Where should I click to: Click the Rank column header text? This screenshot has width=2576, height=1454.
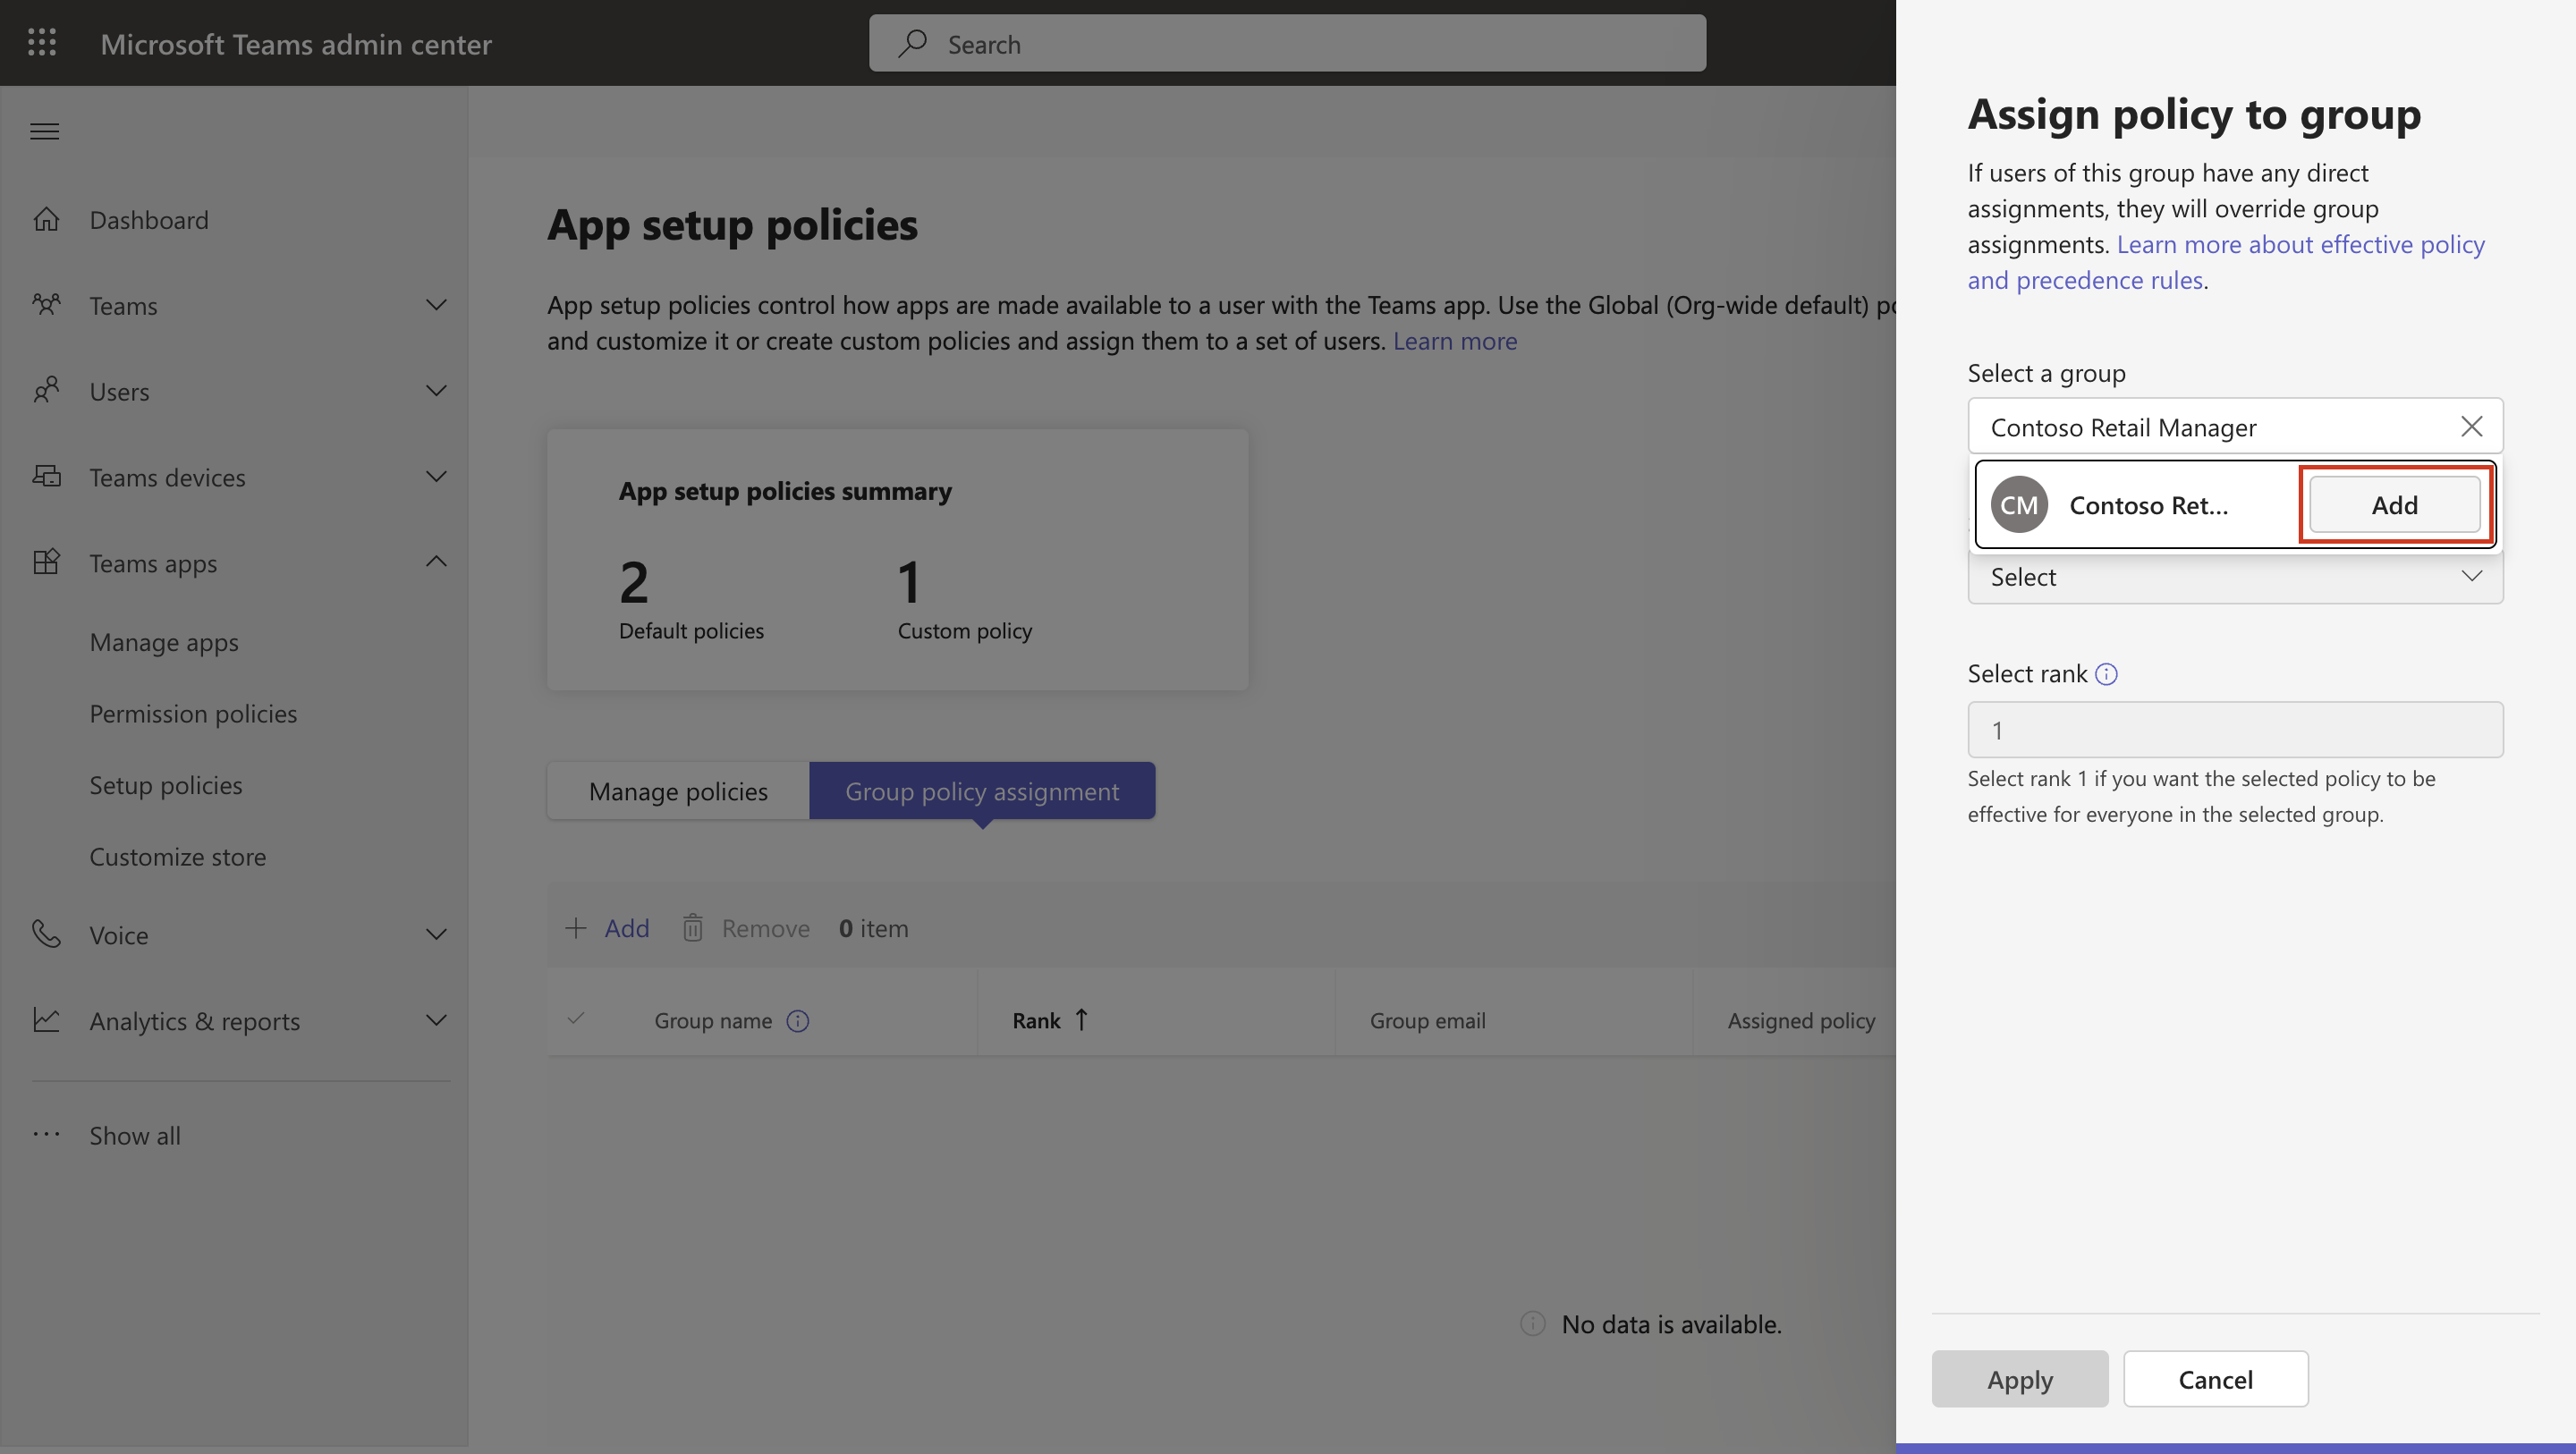[x=1036, y=1020]
